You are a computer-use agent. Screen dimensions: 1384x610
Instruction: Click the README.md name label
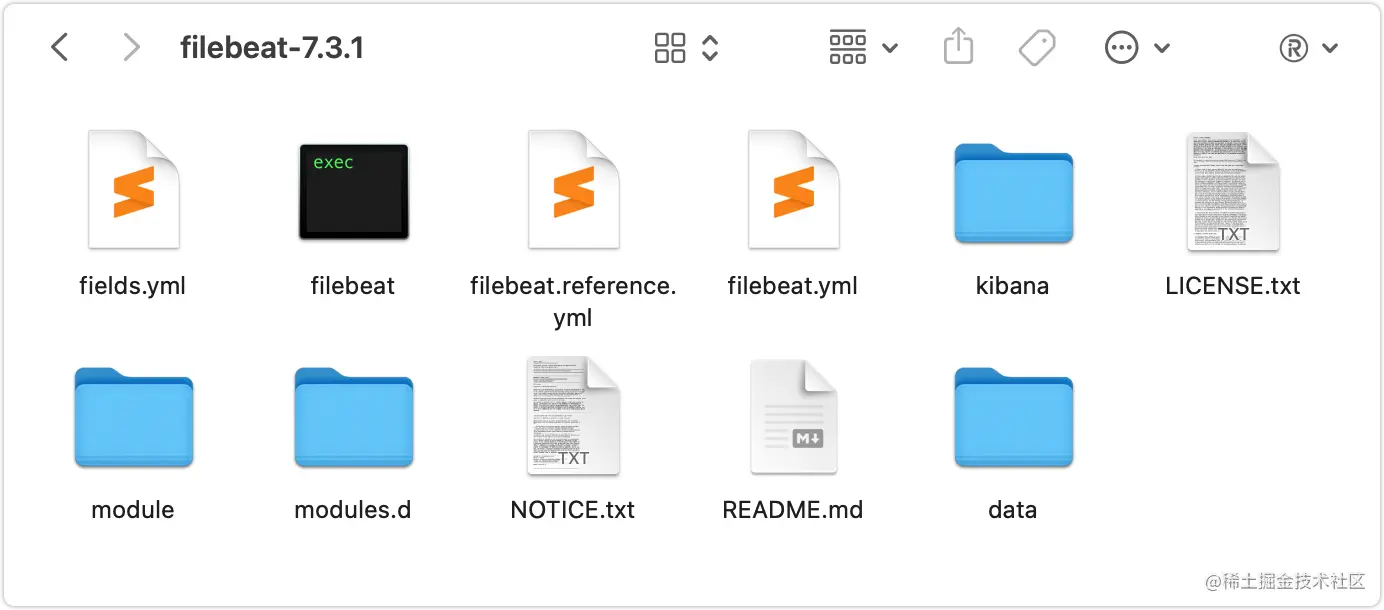coord(793,510)
